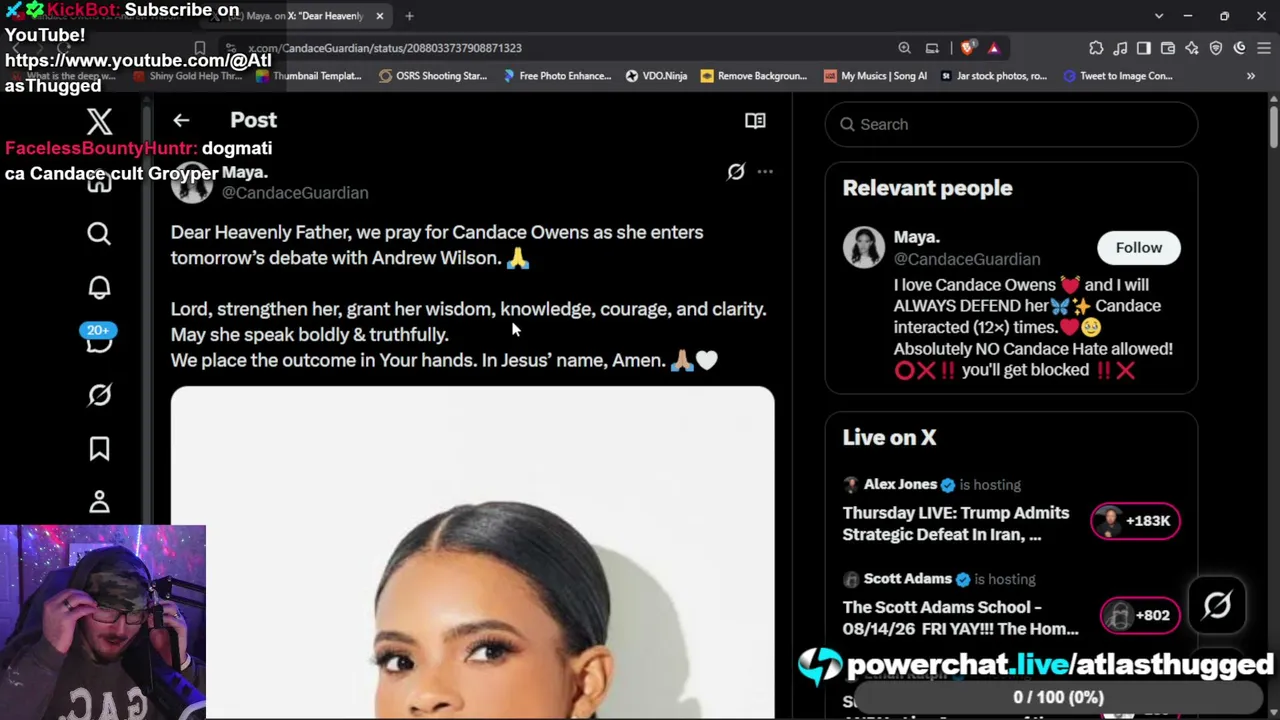
Task: Click the Brave Rewards triangle icon
Action: [993, 48]
